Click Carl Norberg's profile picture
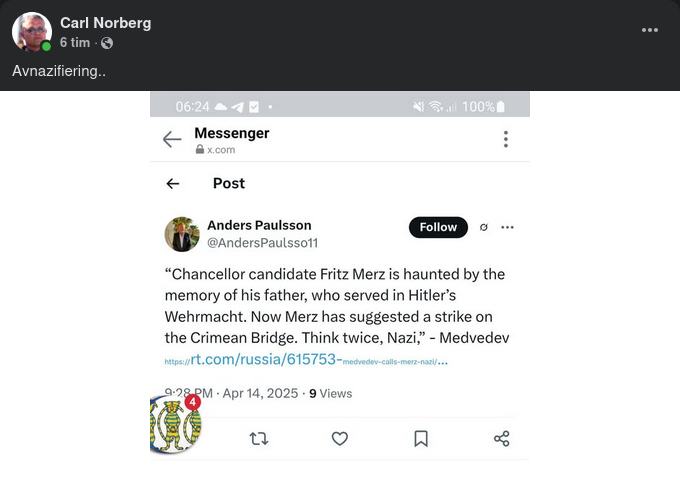Screen dimensions: 680x499 pos(32,32)
